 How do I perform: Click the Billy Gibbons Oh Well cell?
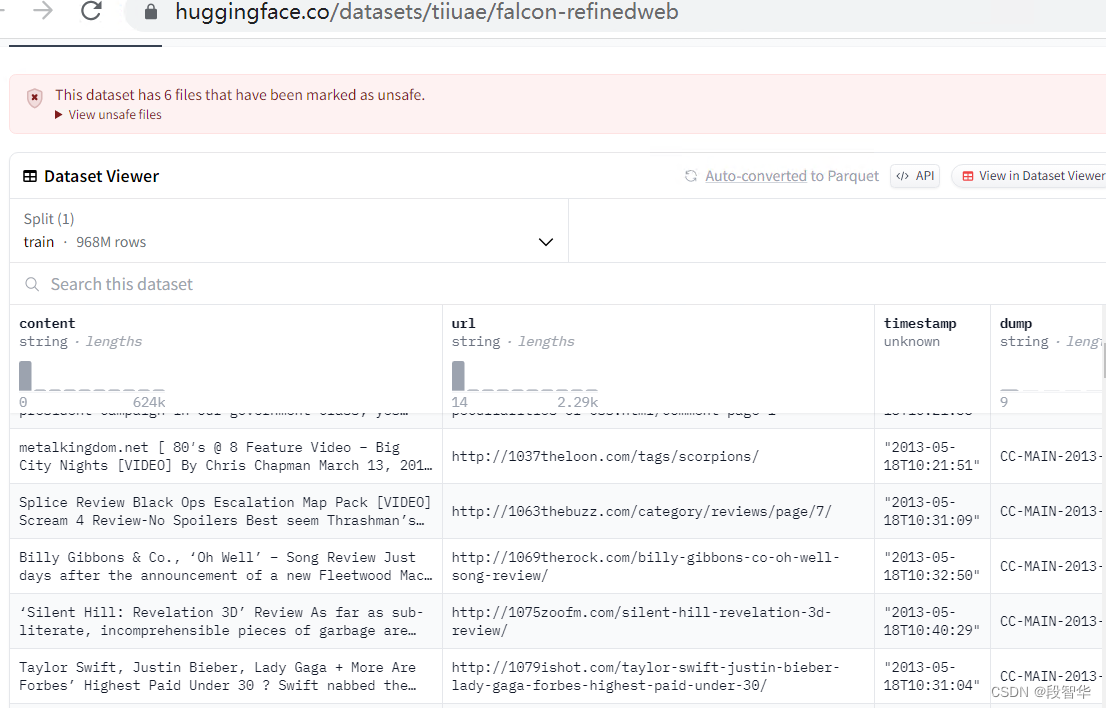[x=226, y=566]
